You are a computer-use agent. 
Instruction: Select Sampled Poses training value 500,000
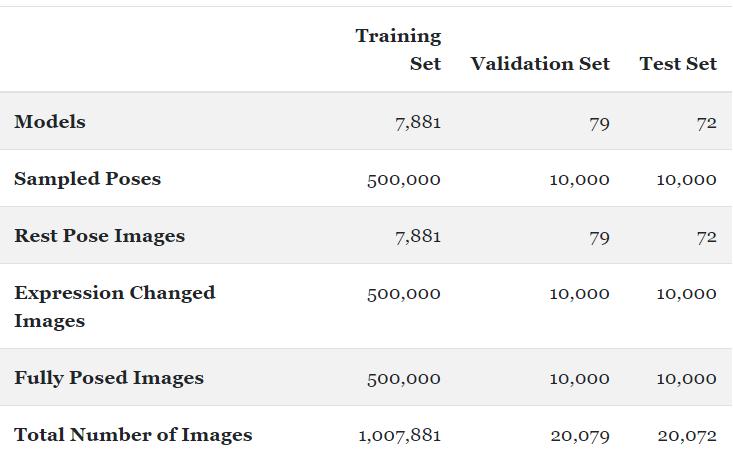coord(403,180)
